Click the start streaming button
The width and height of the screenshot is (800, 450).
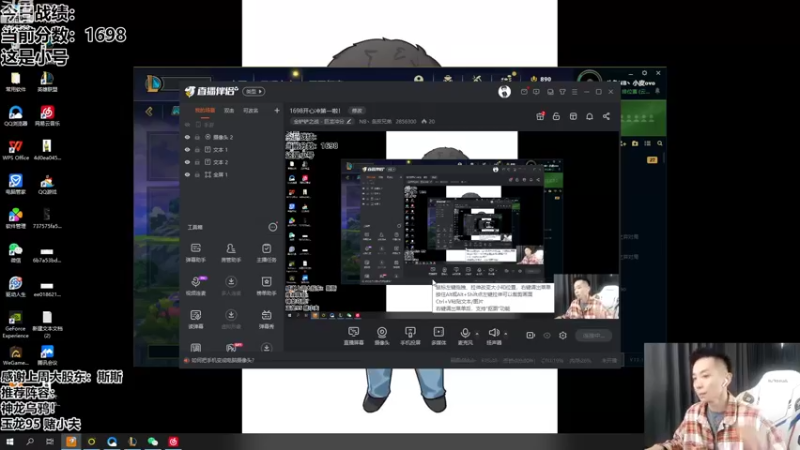(x=593, y=335)
